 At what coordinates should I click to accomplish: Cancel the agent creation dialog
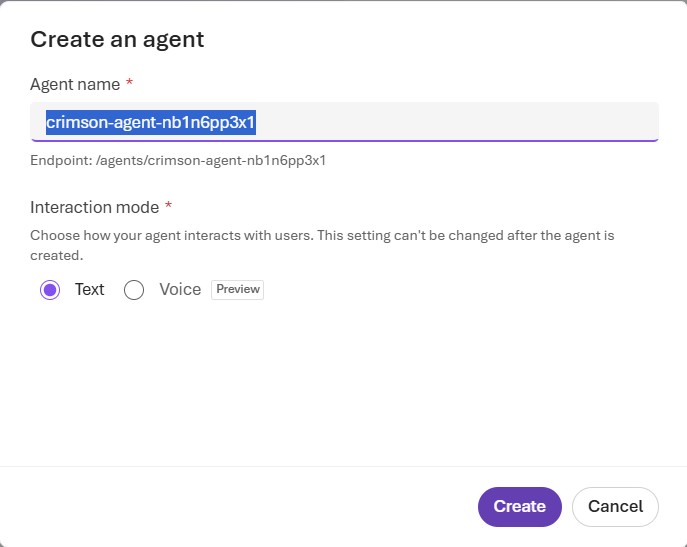tap(615, 507)
